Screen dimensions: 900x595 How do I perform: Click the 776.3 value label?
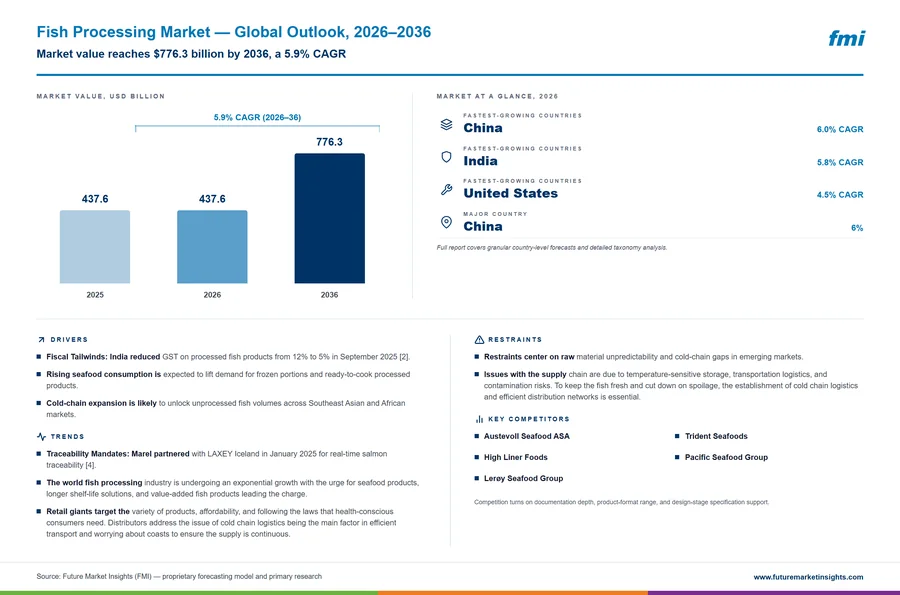click(x=329, y=142)
